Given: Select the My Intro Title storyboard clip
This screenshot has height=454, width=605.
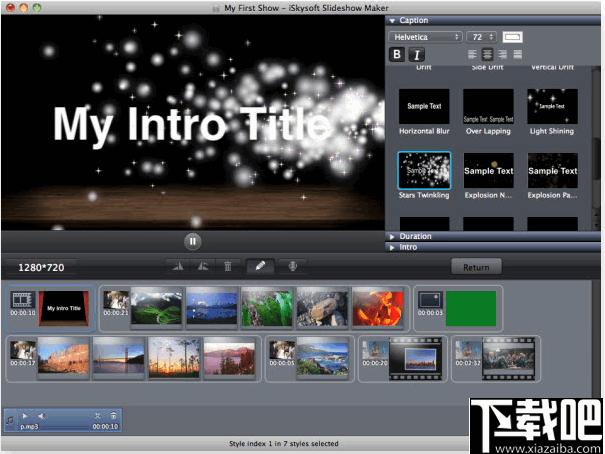Looking at the screenshot, I should 64,308.
